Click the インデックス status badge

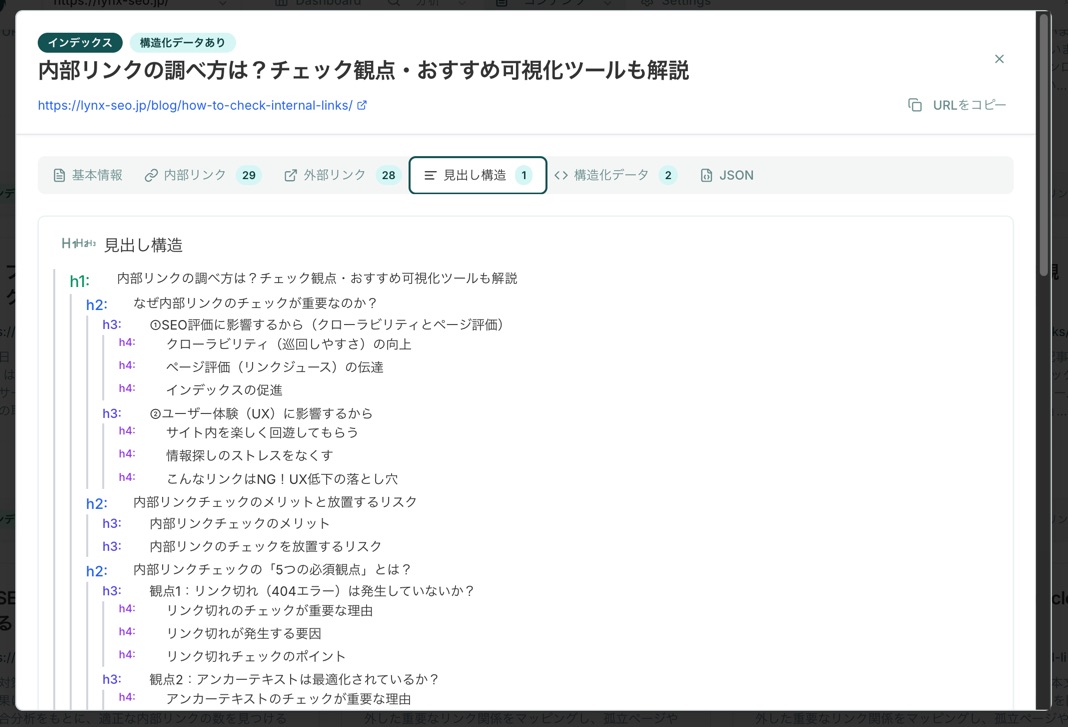point(80,43)
